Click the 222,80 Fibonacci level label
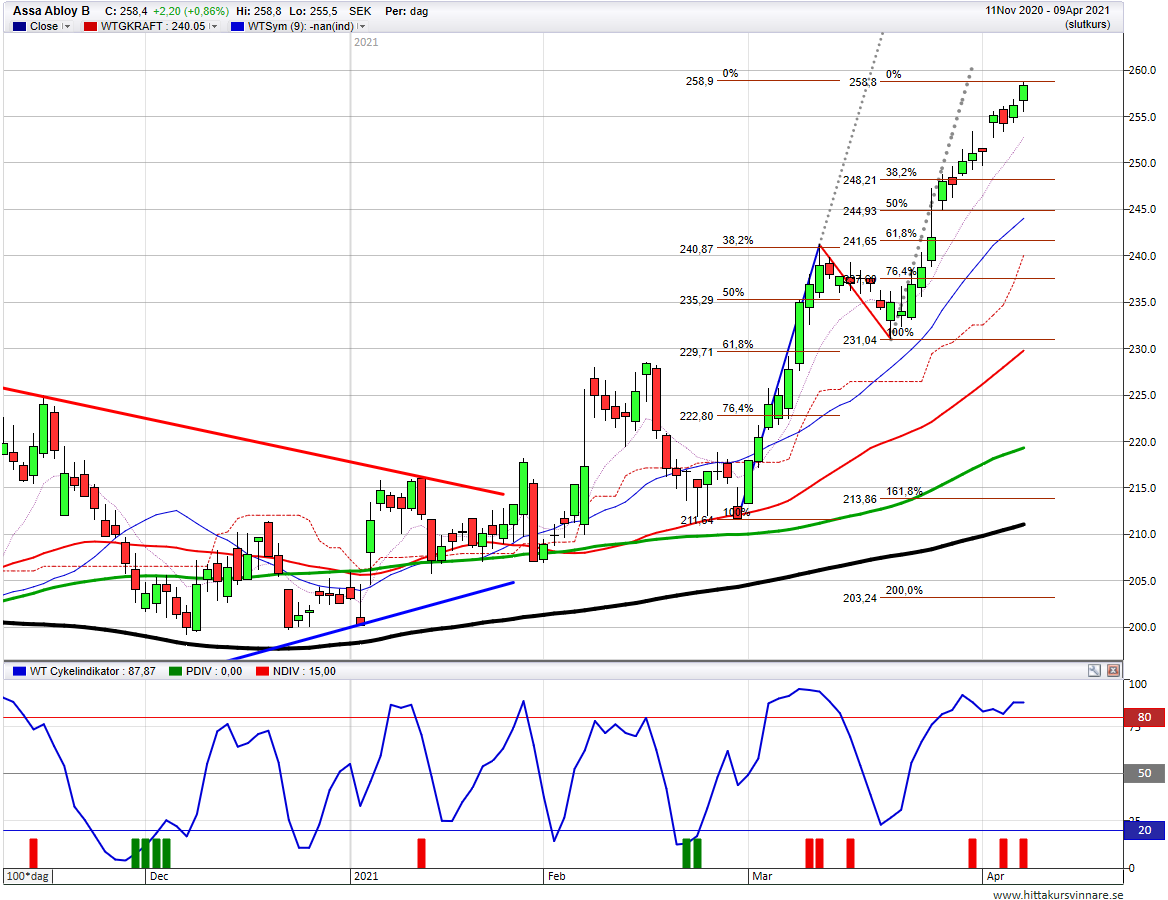 tap(696, 416)
